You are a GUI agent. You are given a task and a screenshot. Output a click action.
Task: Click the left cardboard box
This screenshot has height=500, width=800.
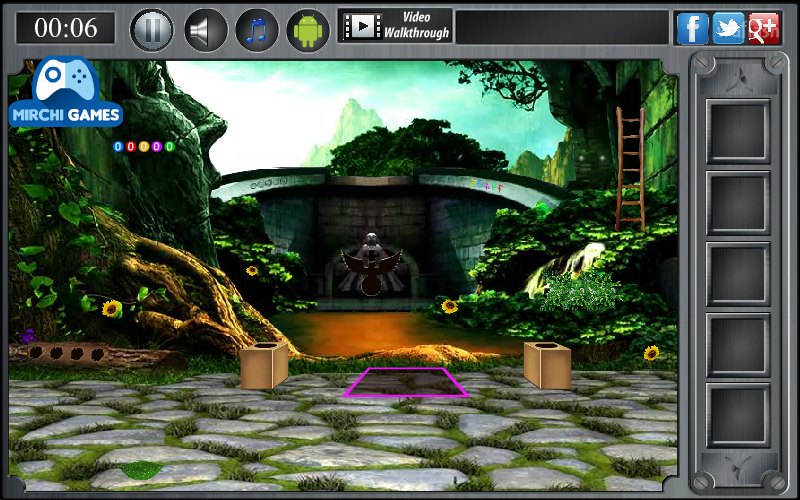pos(264,365)
